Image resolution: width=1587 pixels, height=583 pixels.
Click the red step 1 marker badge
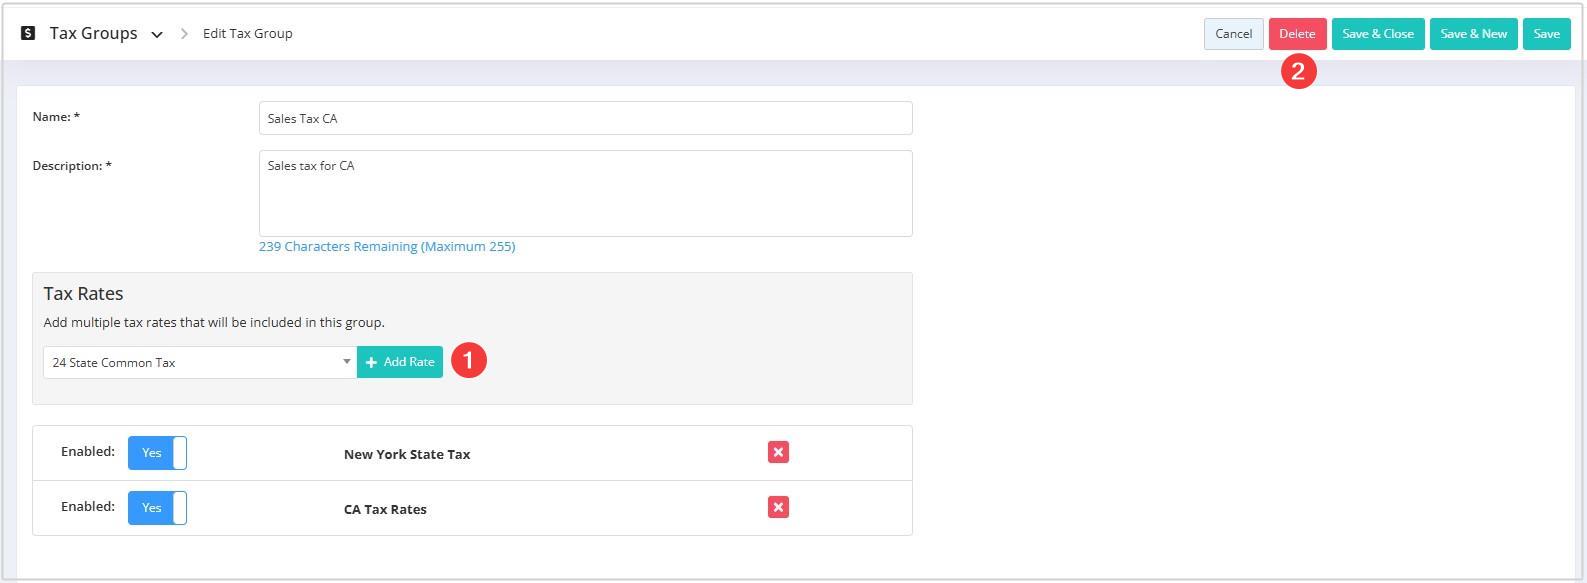(469, 360)
